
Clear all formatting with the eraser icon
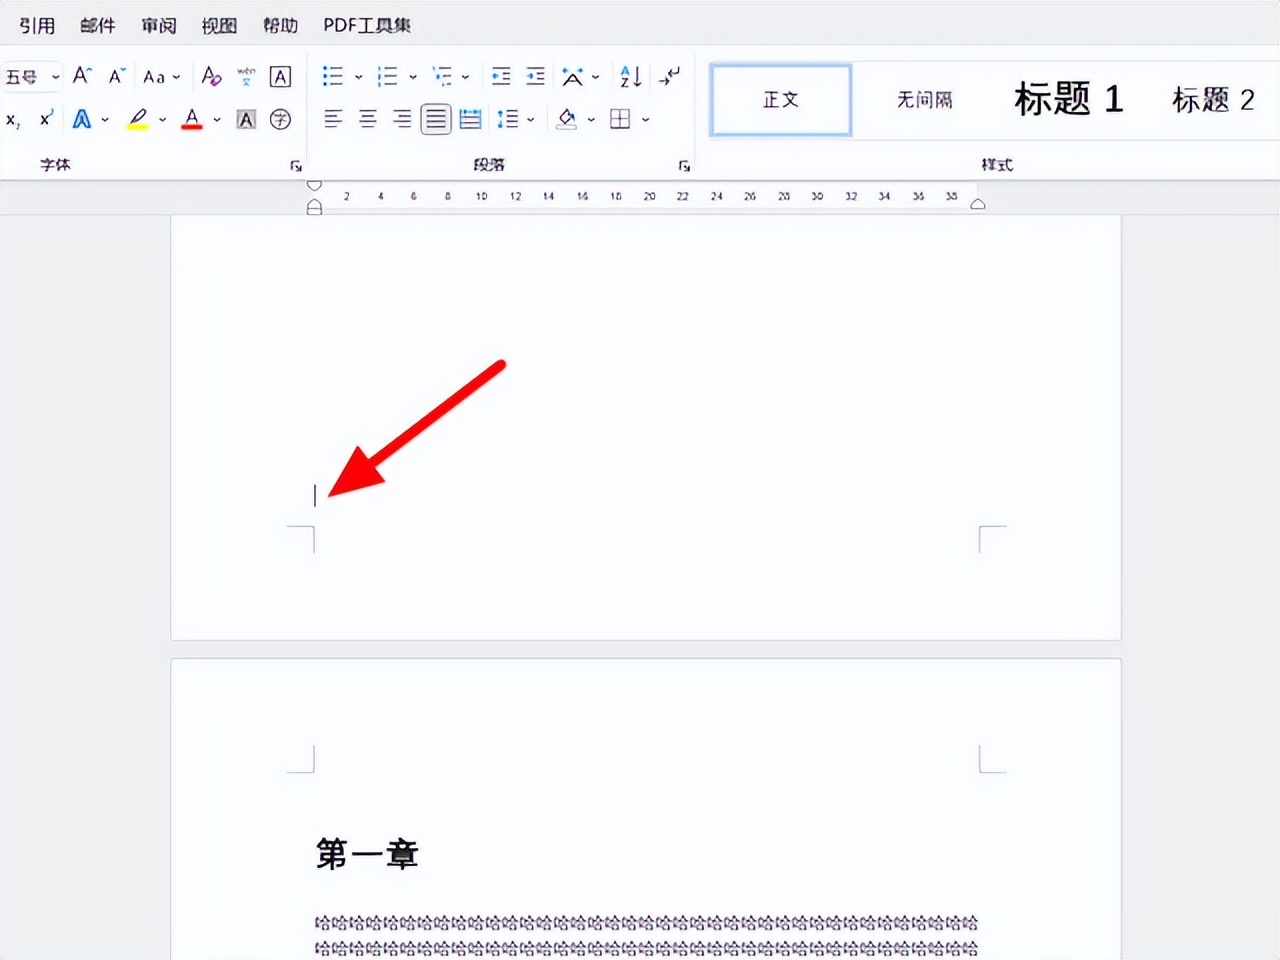211,76
